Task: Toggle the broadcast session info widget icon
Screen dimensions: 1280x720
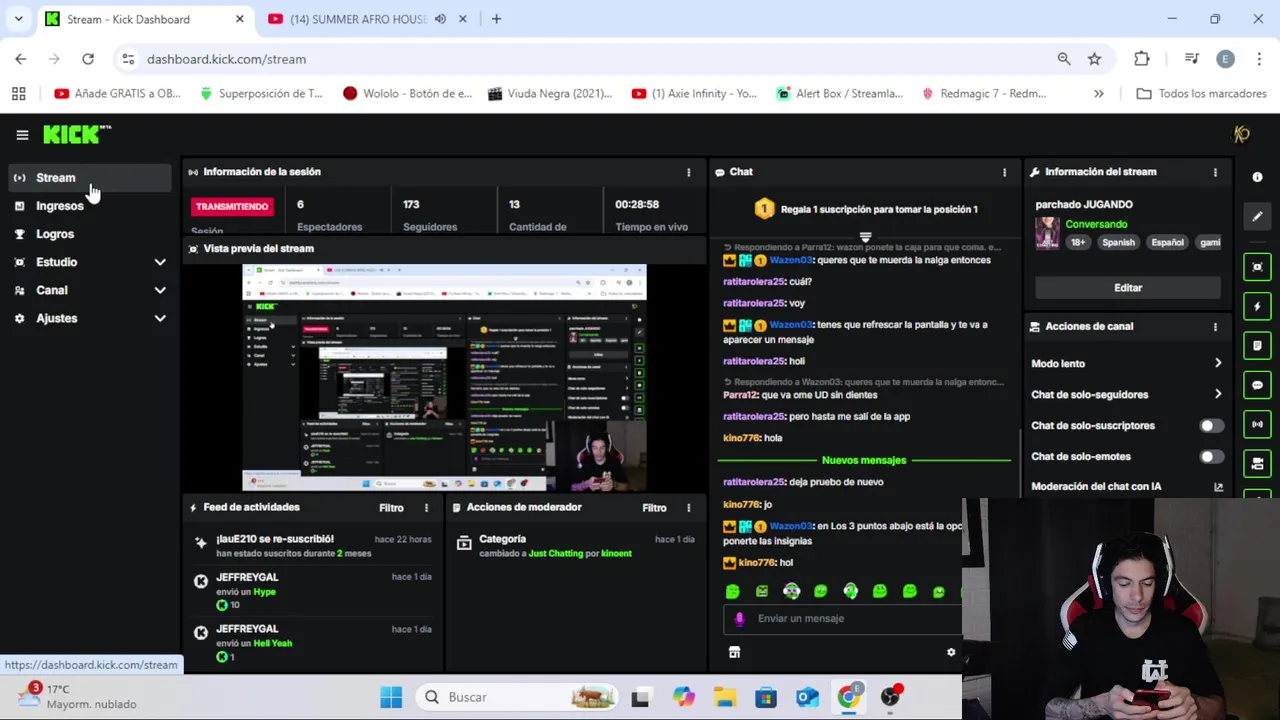Action: [1257, 424]
